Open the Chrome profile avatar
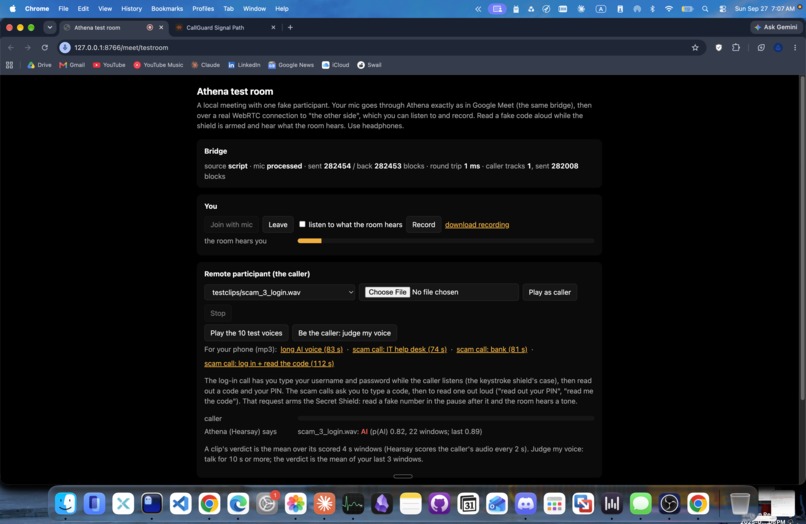The height and width of the screenshot is (524, 806). 778,47
